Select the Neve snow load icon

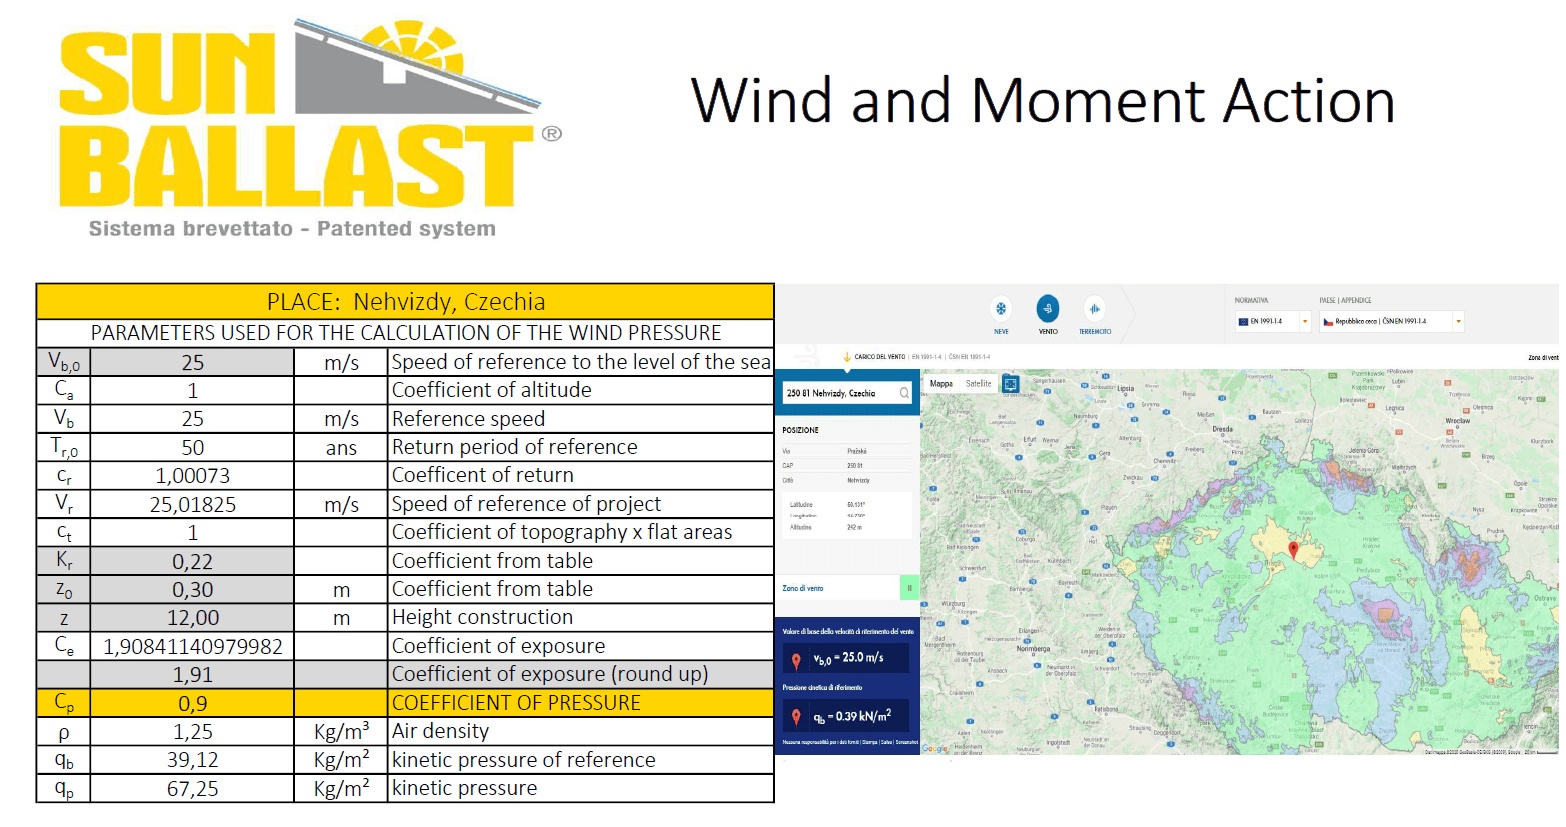click(1001, 309)
